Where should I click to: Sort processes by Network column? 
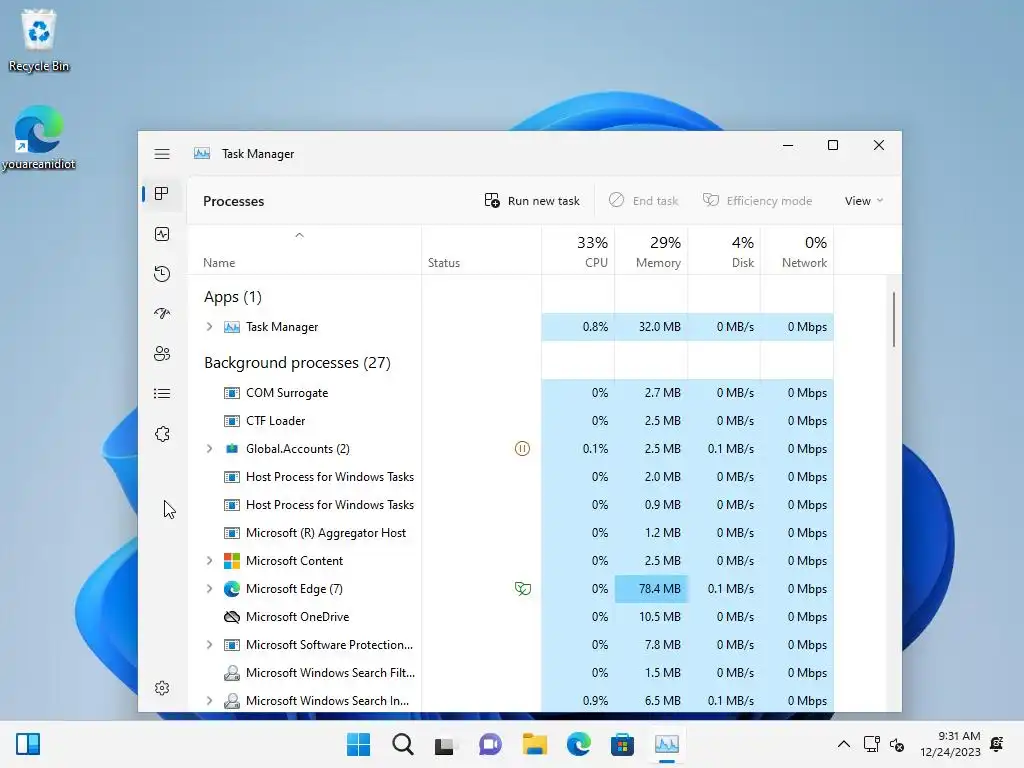pyautogui.click(x=797, y=250)
